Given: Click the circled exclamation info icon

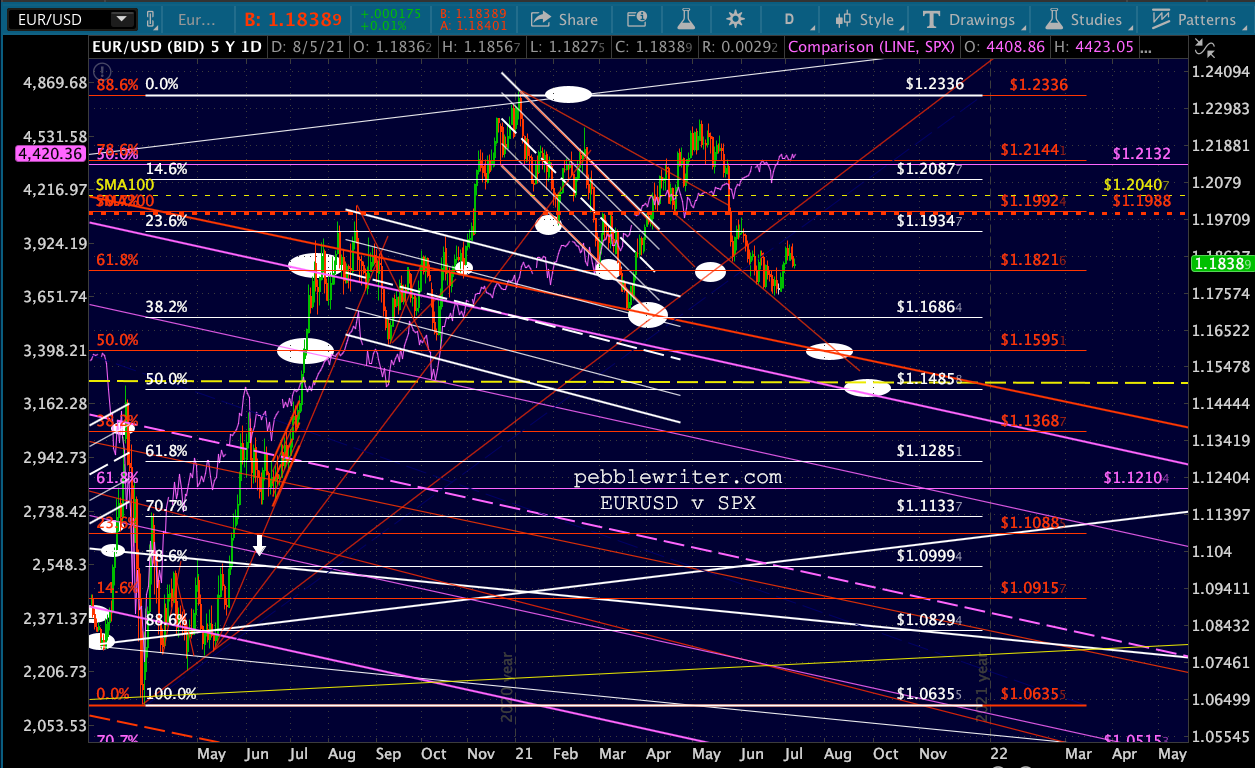Looking at the screenshot, I should [x=102, y=70].
